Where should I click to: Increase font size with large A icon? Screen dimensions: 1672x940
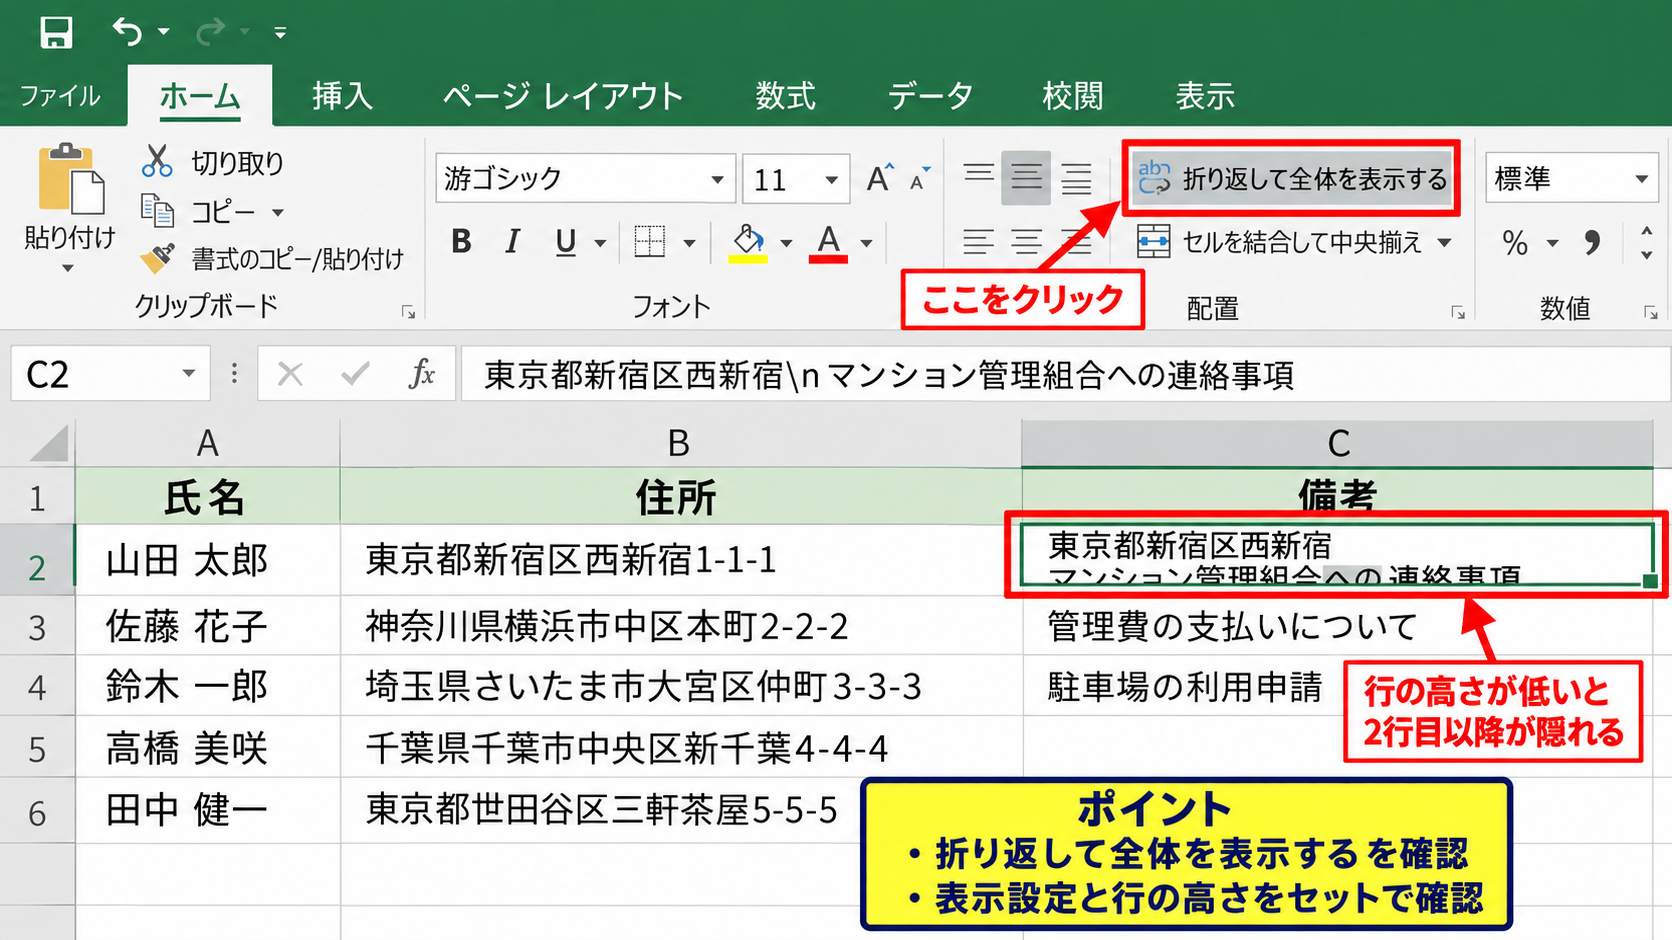[879, 178]
